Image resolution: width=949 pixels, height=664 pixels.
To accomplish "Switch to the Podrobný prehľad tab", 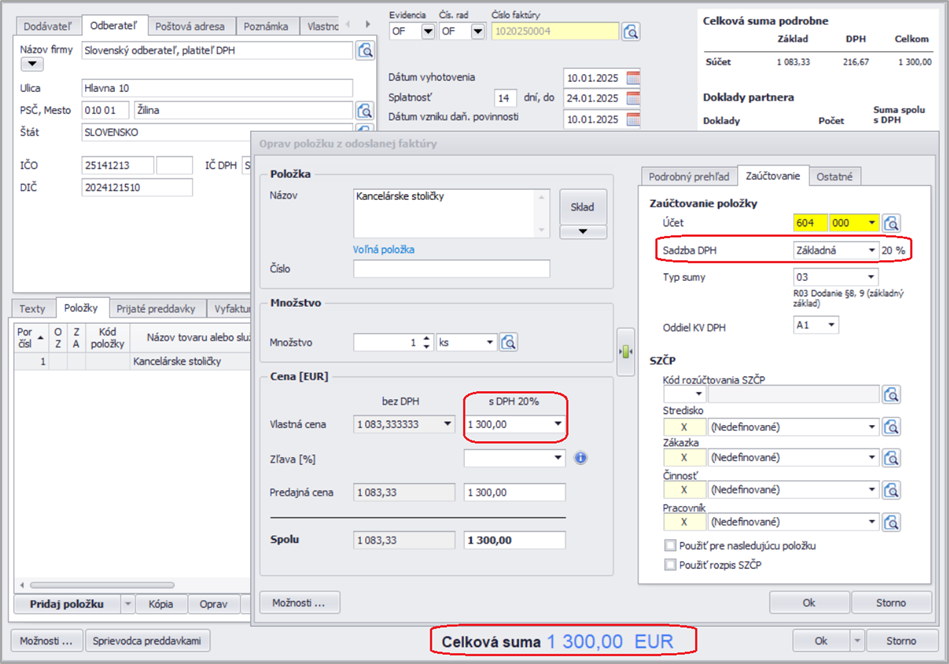I will [688, 176].
